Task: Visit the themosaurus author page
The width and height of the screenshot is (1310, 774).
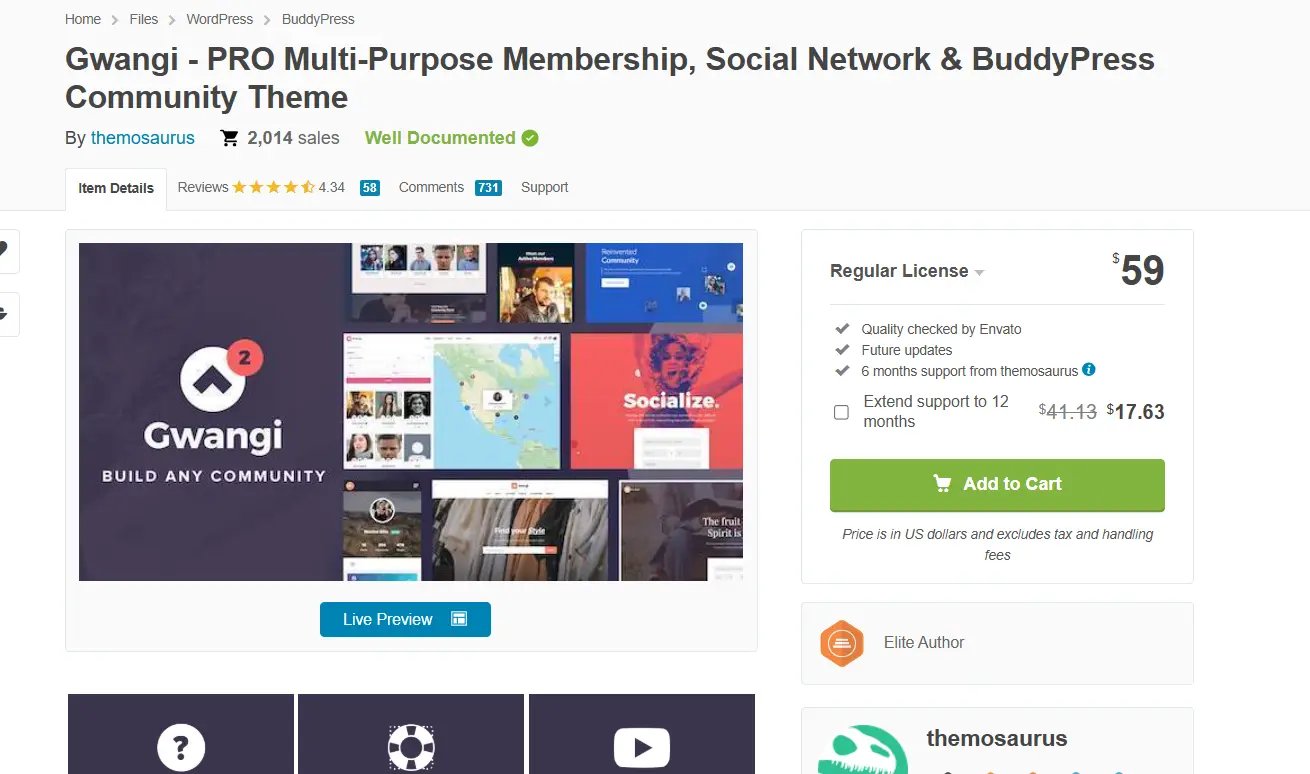Action: click(x=143, y=138)
